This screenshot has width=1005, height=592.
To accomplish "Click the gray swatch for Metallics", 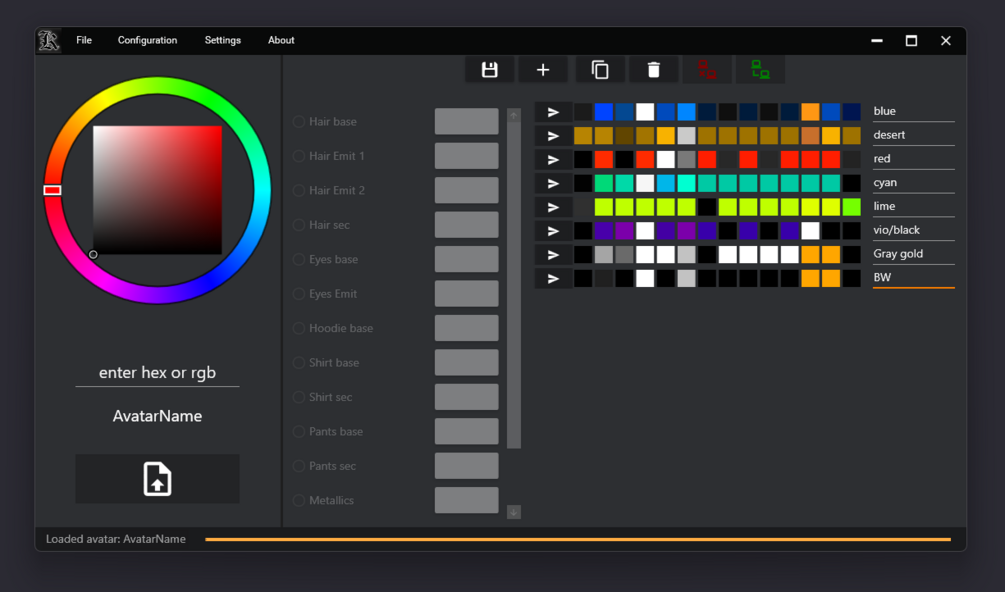I will point(467,500).
